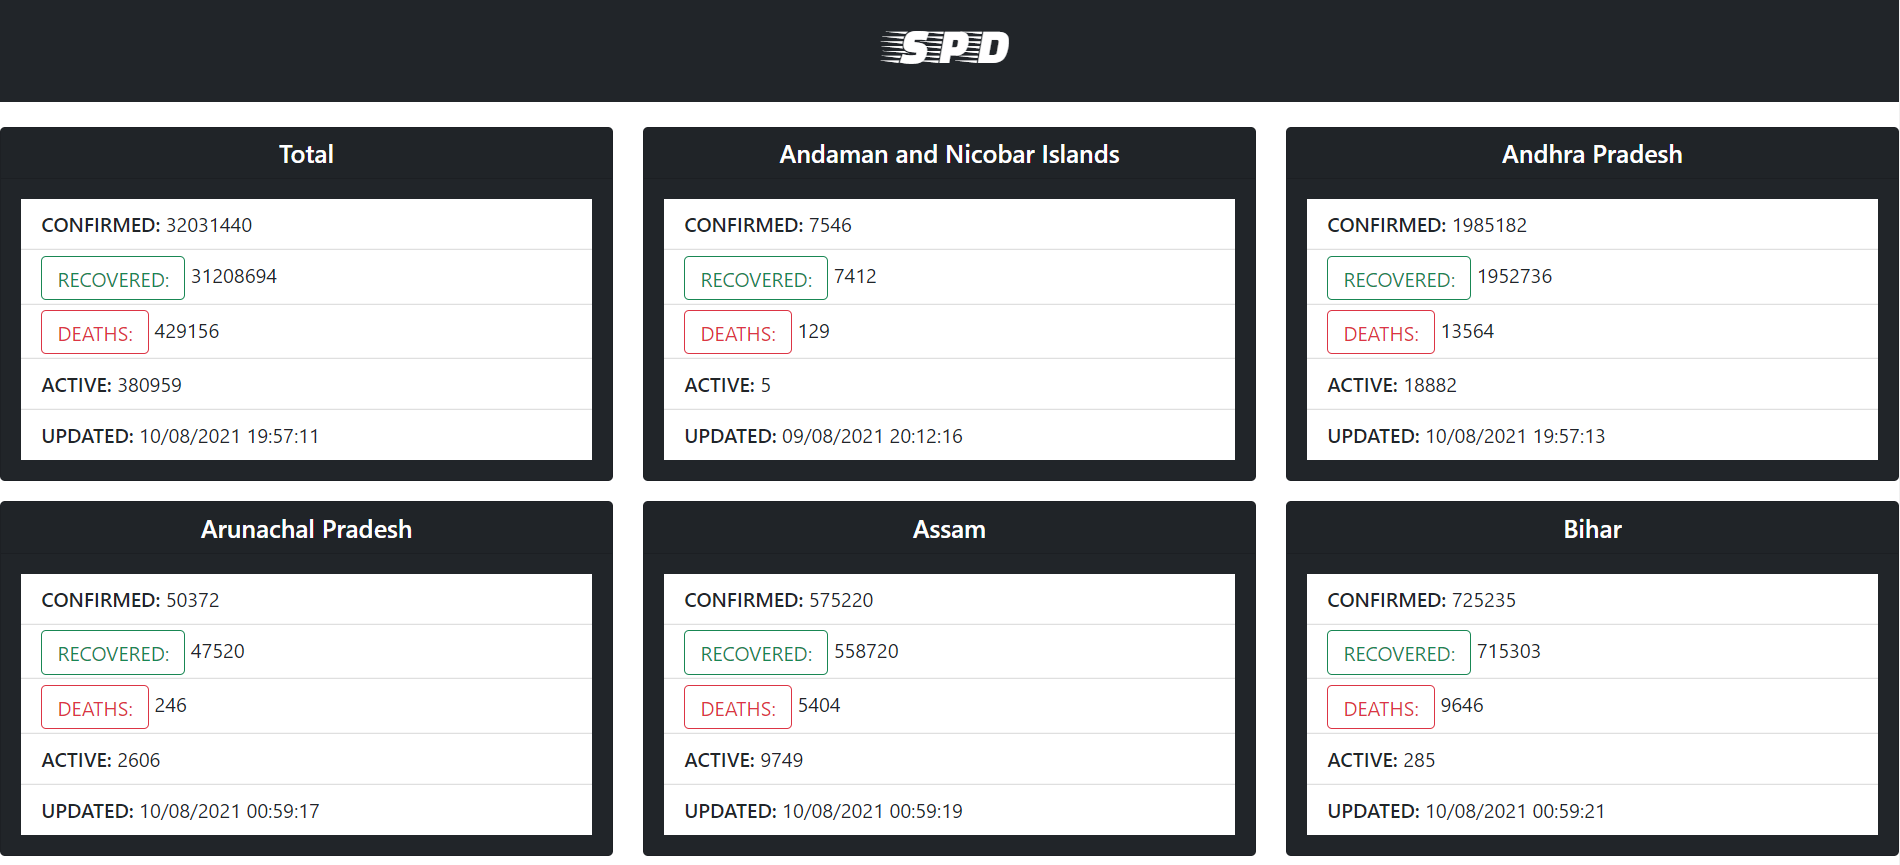
Task: Click Andhra Pradesh DEATHS button
Action: click(1381, 332)
